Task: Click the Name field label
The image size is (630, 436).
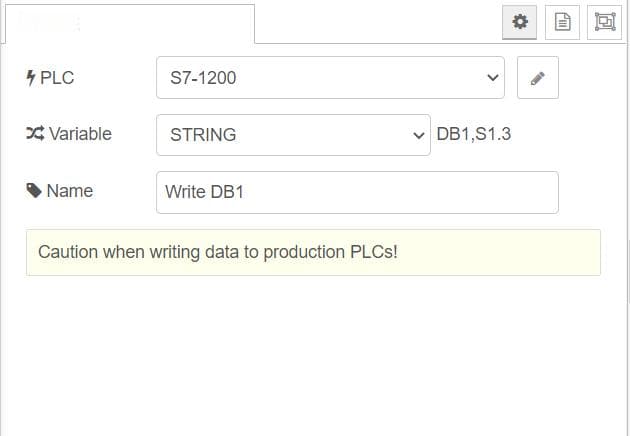Action: (70, 191)
